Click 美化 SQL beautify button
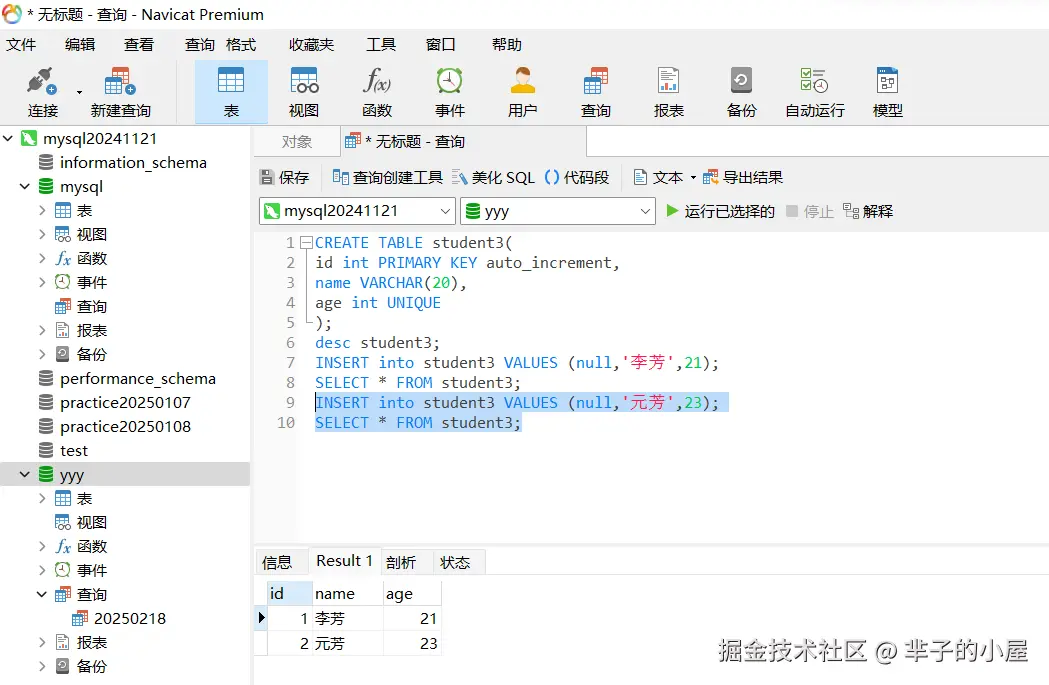Image resolution: width=1049 pixels, height=685 pixels. coord(493,177)
